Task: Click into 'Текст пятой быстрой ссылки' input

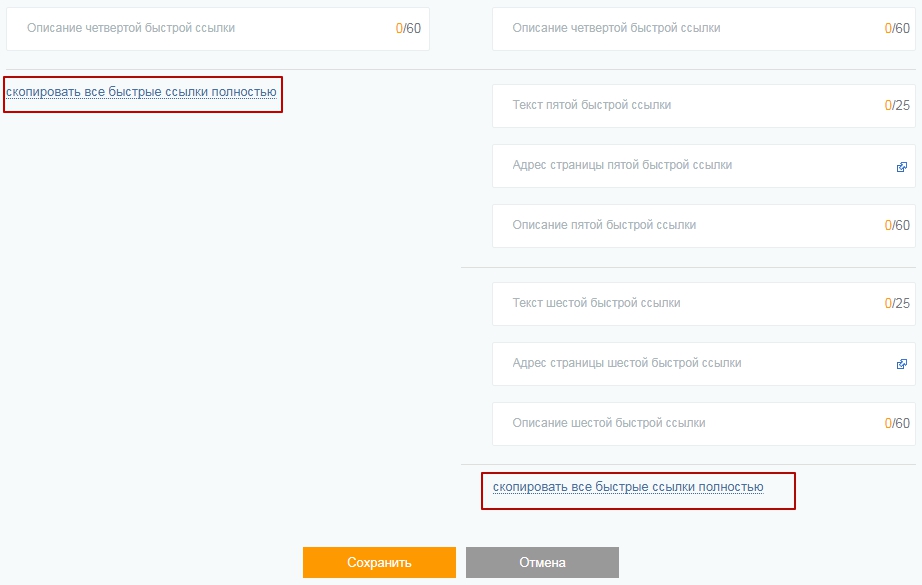Action: click(680, 106)
